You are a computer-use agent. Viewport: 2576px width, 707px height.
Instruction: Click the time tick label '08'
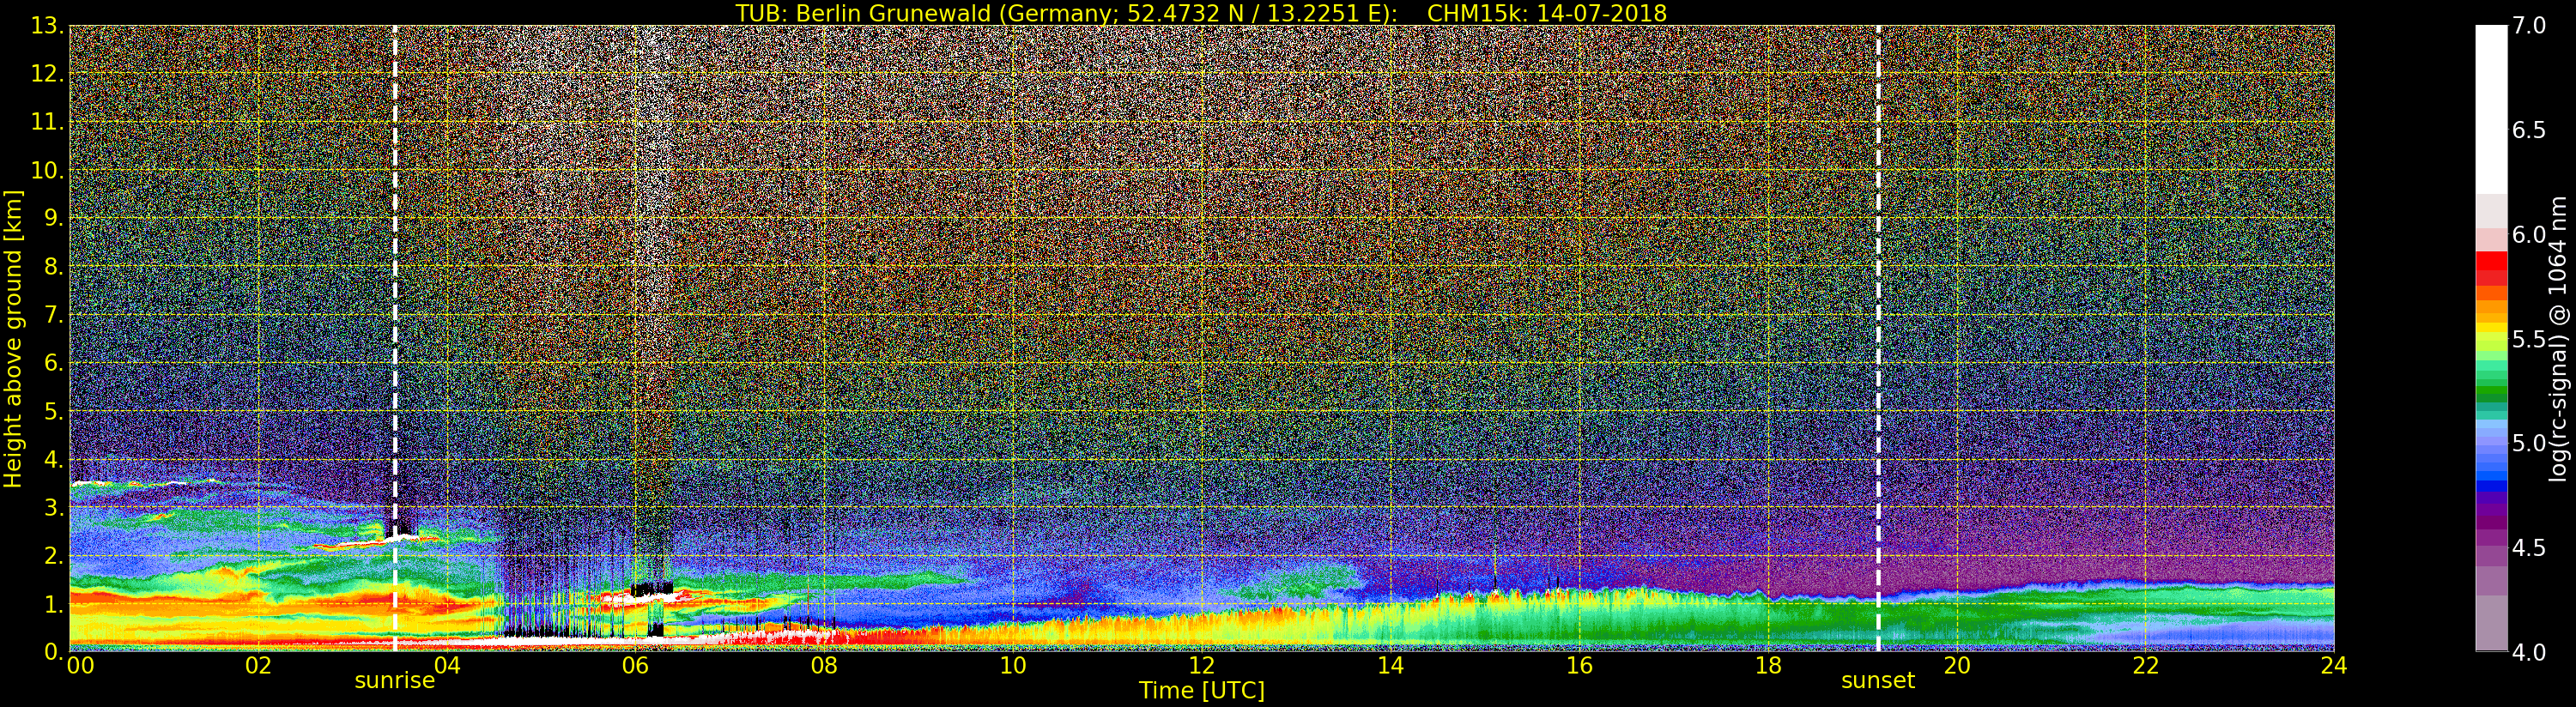tap(824, 666)
